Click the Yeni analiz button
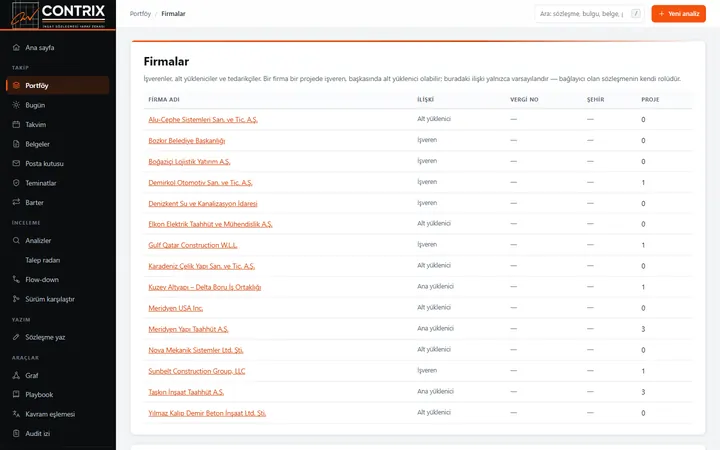 point(678,14)
